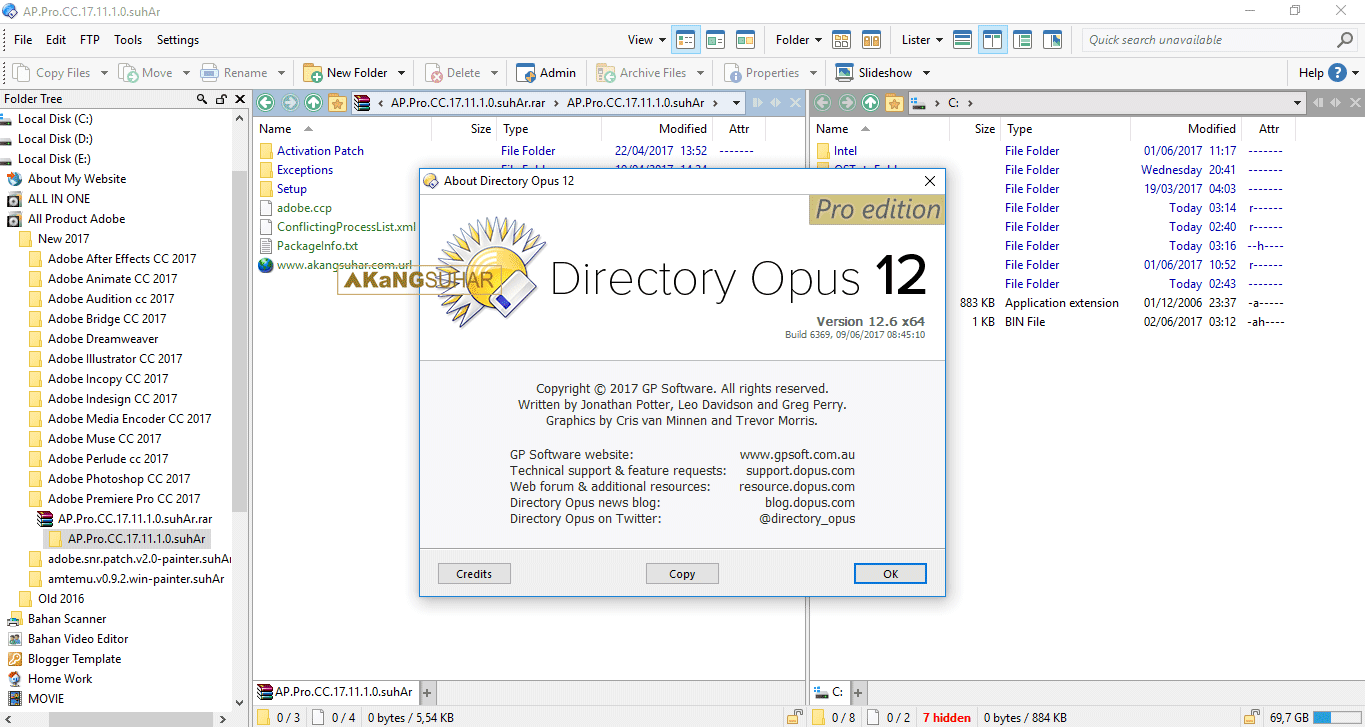The height and width of the screenshot is (727, 1365).
Task: Switch to Thumbnails view mode icon
Action: (745, 40)
